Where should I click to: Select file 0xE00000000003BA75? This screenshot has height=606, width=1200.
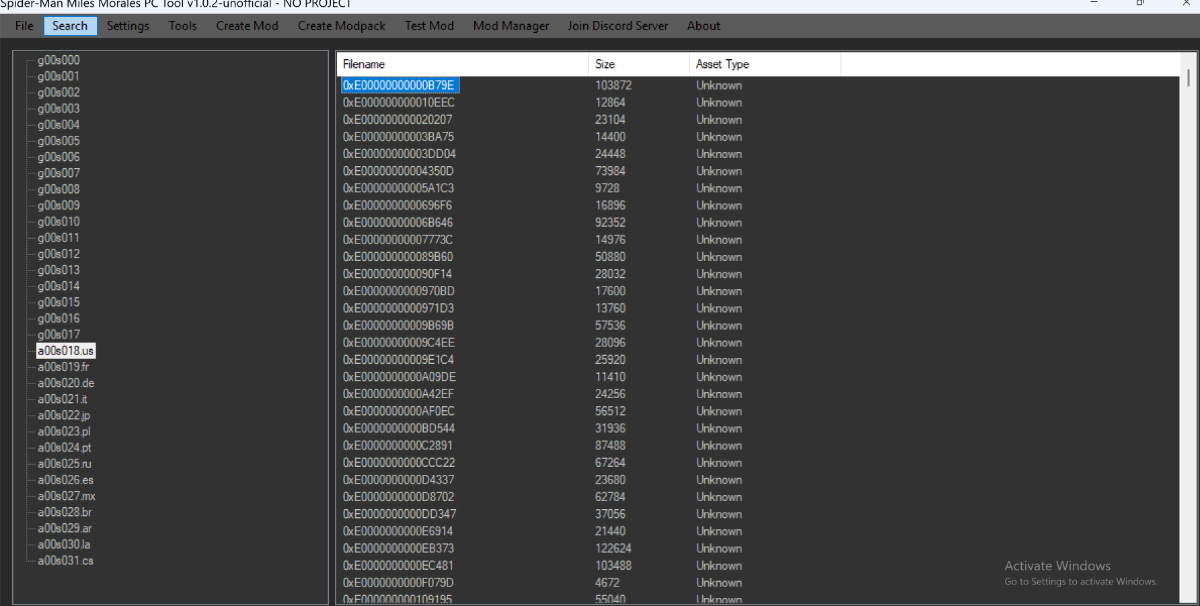[x=398, y=137]
